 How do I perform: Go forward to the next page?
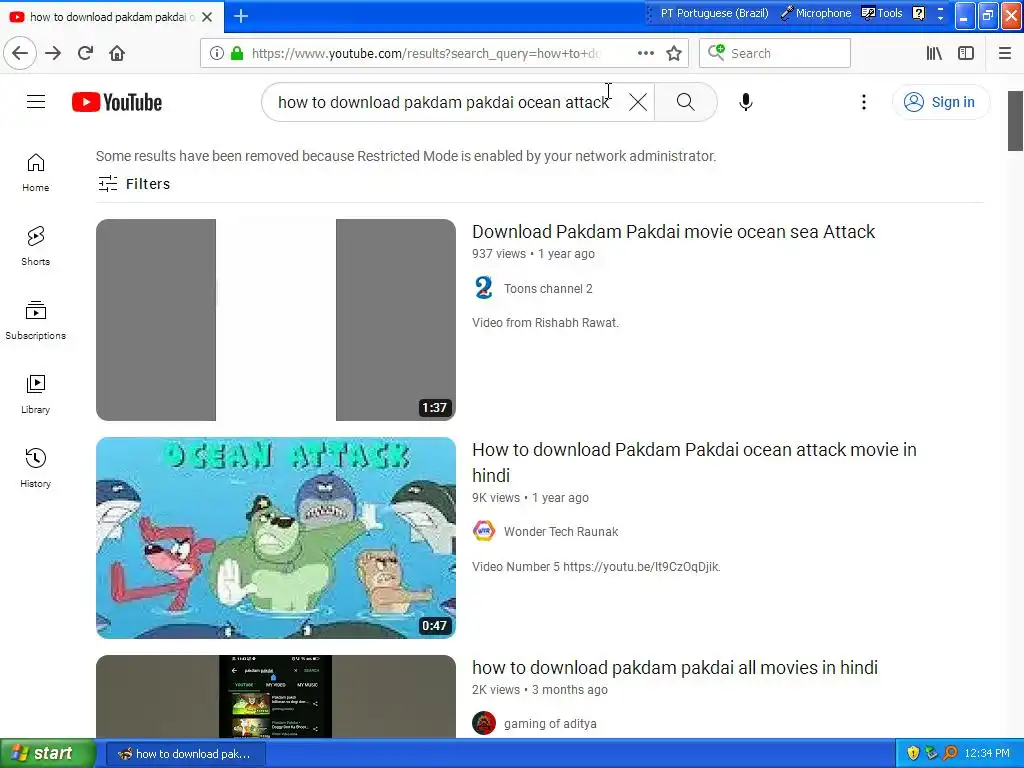[53, 53]
